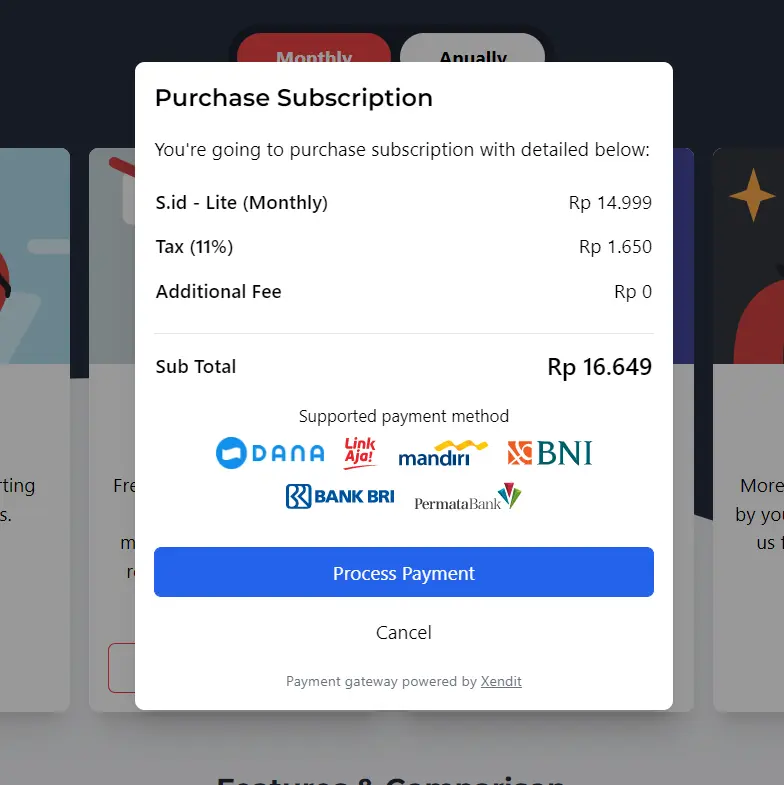Click the Supported payment method label
Screen dimensions: 784x785
click(404, 416)
